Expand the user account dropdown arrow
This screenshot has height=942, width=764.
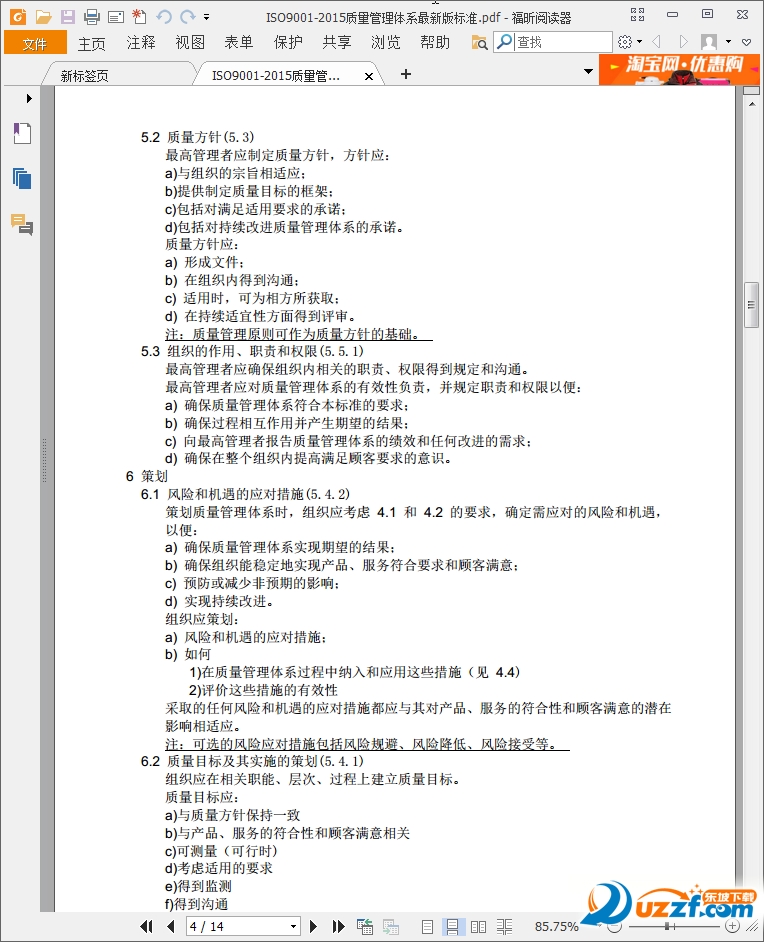tap(729, 42)
